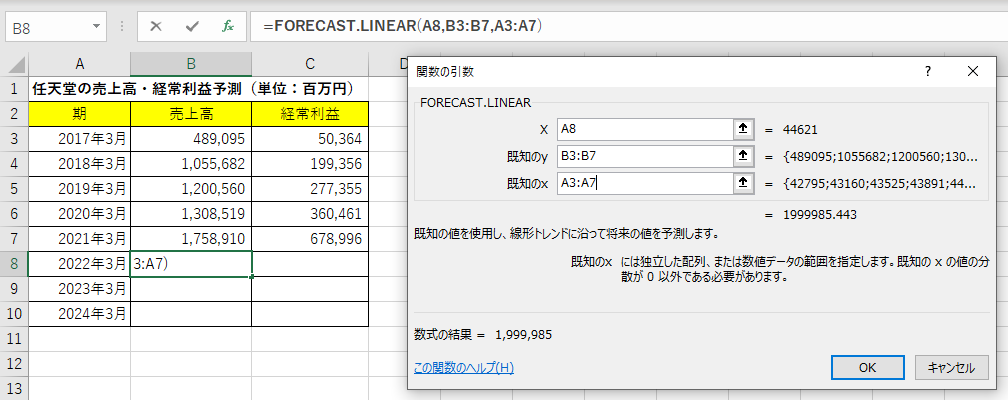
Task: Select the cell 2018年3月
Action: tap(80, 164)
